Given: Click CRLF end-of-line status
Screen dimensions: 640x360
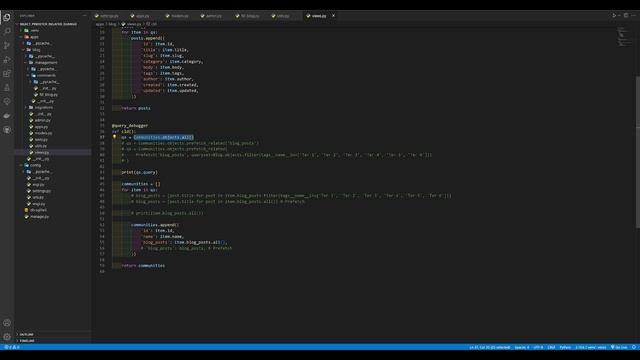Looking at the screenshot, I should click(x=551, y=347).
